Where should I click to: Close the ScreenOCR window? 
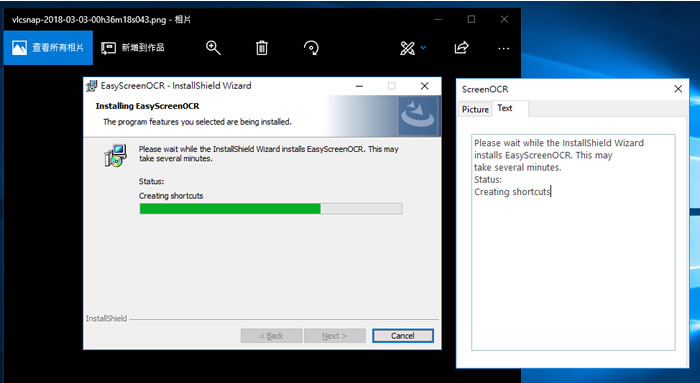tap(678, 89)
